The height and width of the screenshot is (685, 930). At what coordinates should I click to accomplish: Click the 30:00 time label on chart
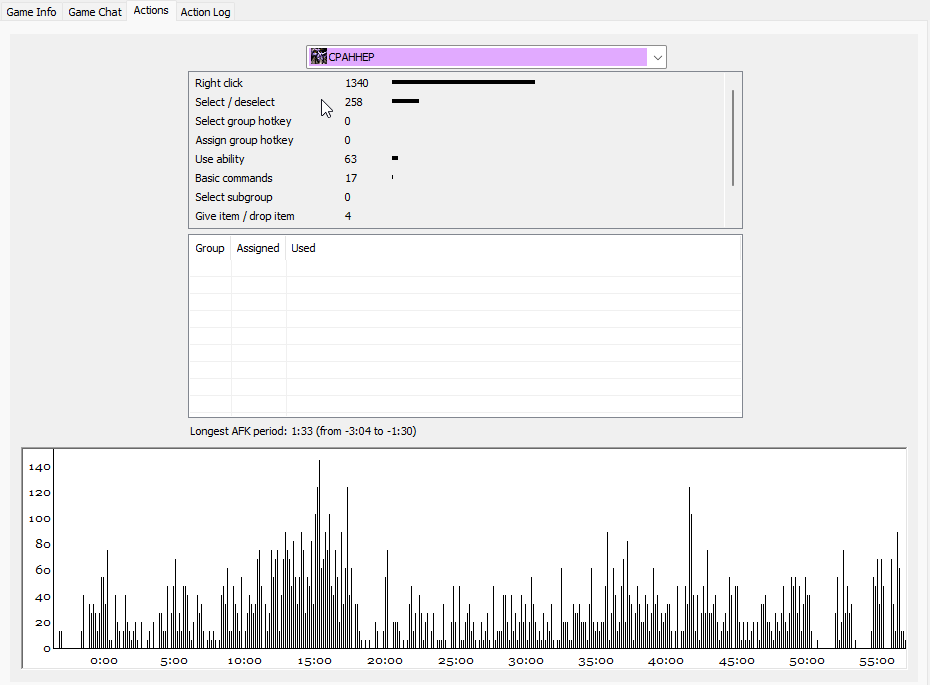(x=525, y=661)
